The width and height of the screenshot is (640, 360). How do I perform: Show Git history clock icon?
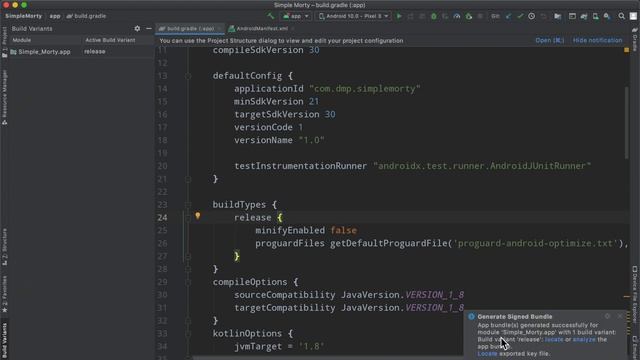[x=531, y=16]
